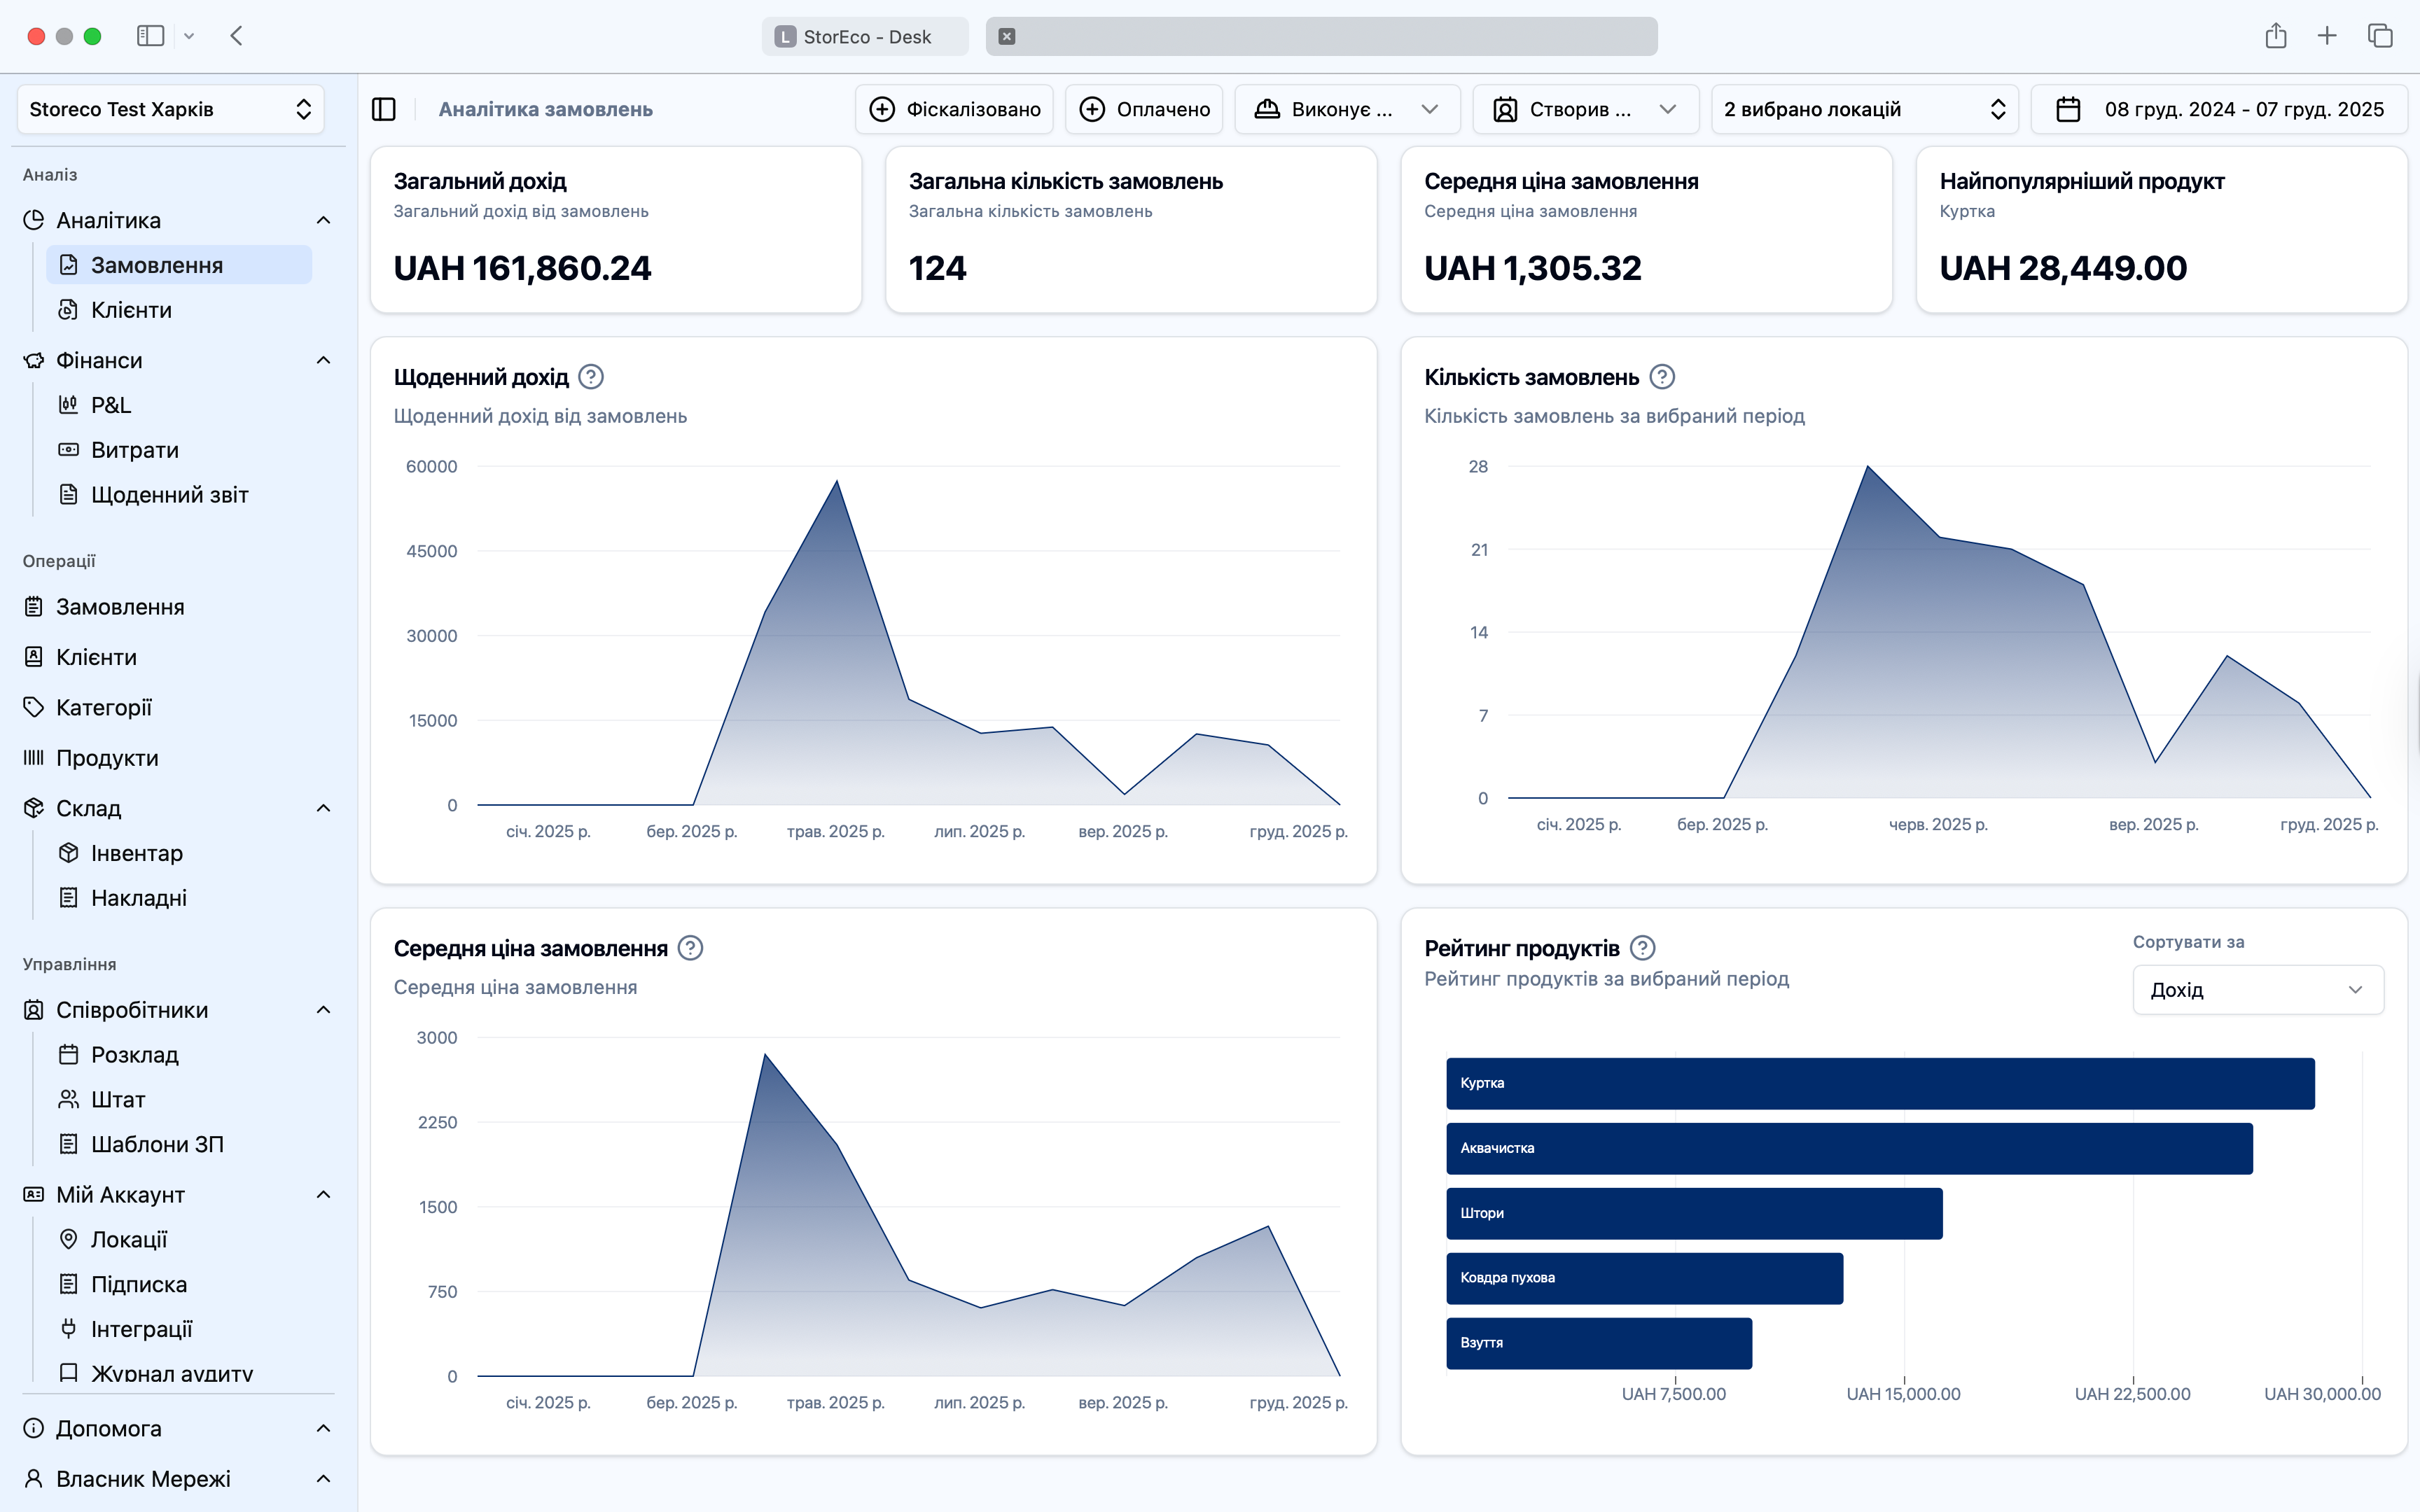Toggle the Оплачено filter
Screen dimensions: 2420x1512
click(x=1144, y=109)
